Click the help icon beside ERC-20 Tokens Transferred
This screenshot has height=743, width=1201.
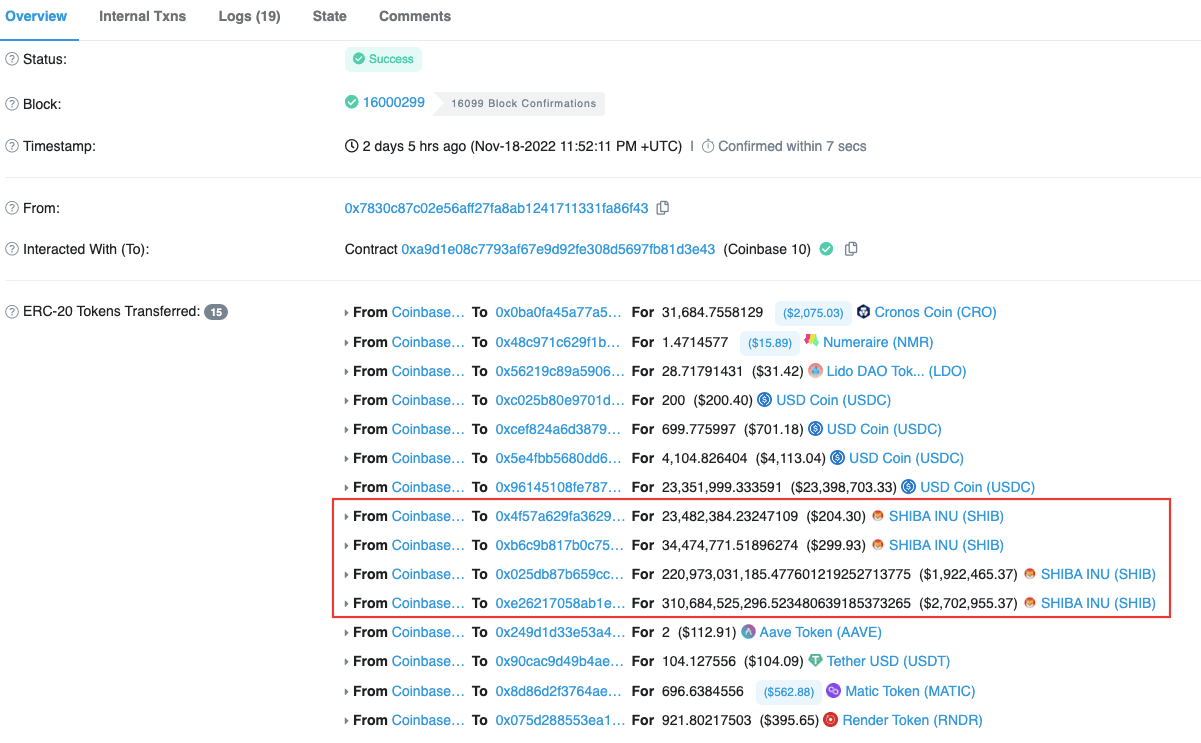12,311
